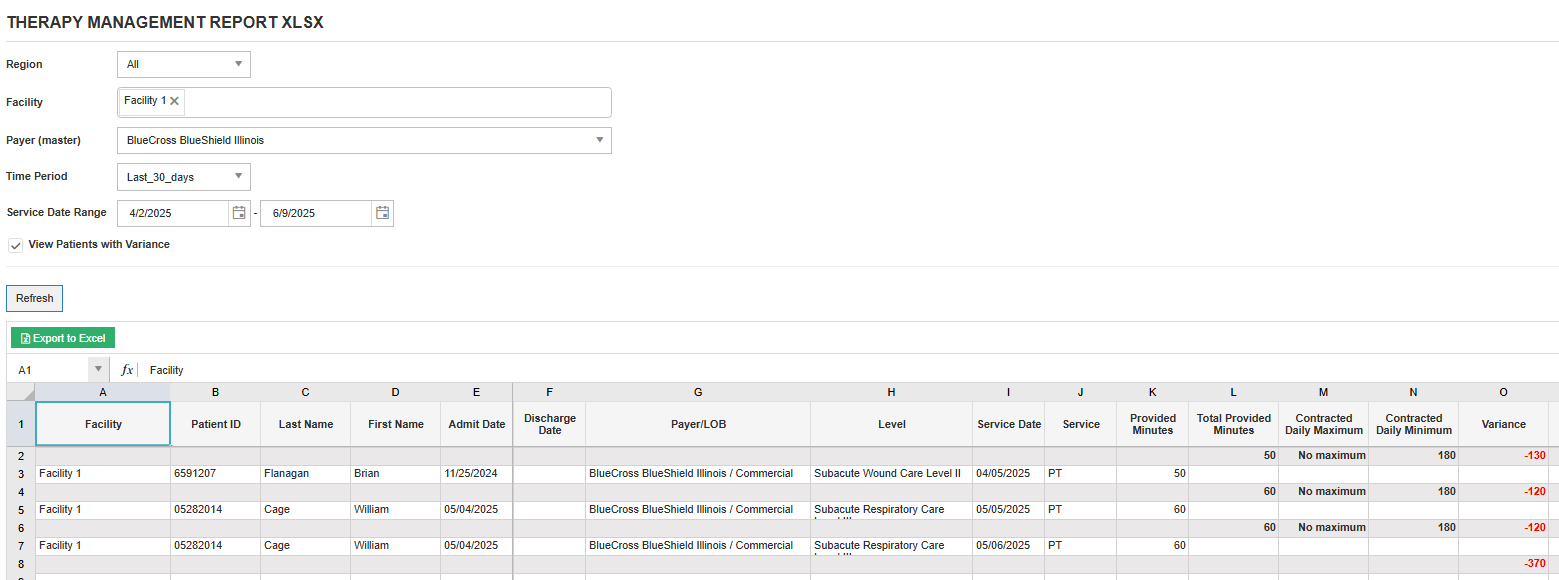This screenshot has height=580, width=1559.
Task: Click the Brian first name cell
Action: point(395,474)
